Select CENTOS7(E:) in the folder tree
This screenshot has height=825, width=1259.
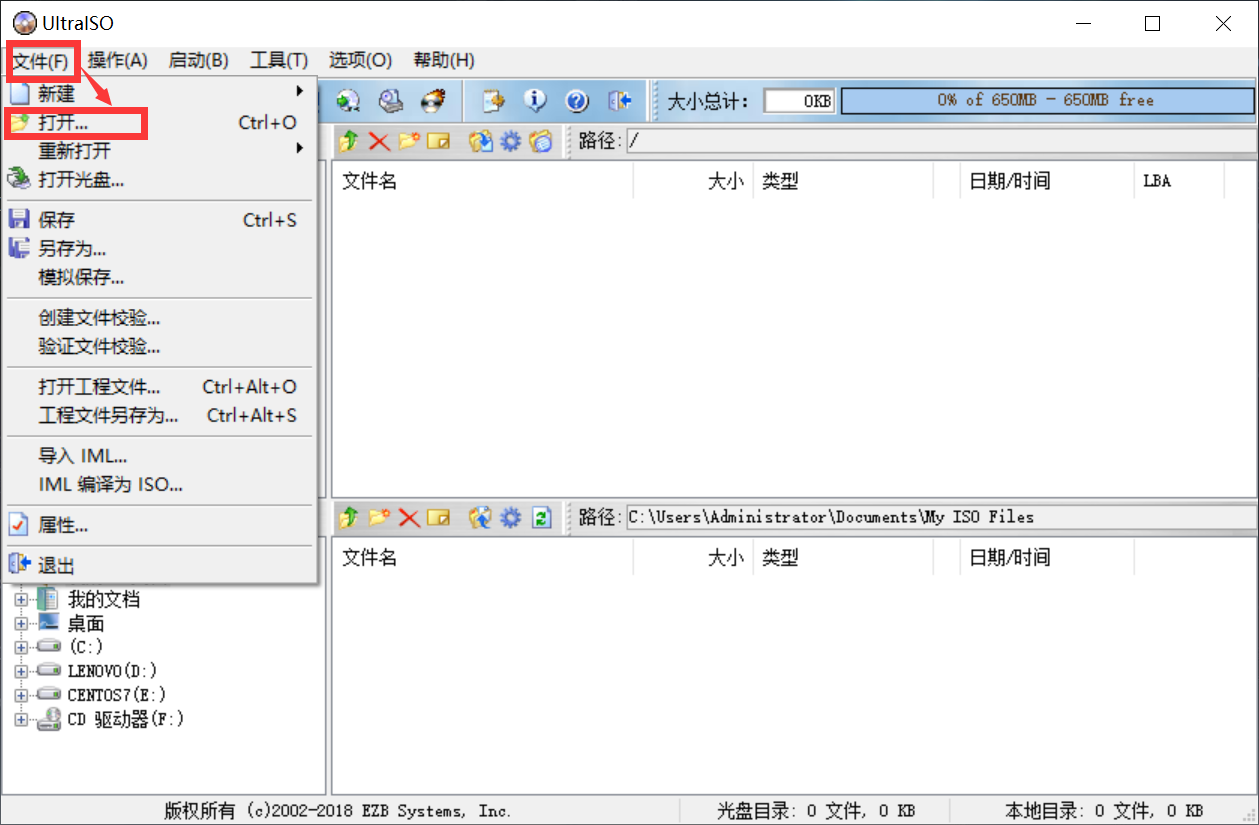tap(117, 695)
